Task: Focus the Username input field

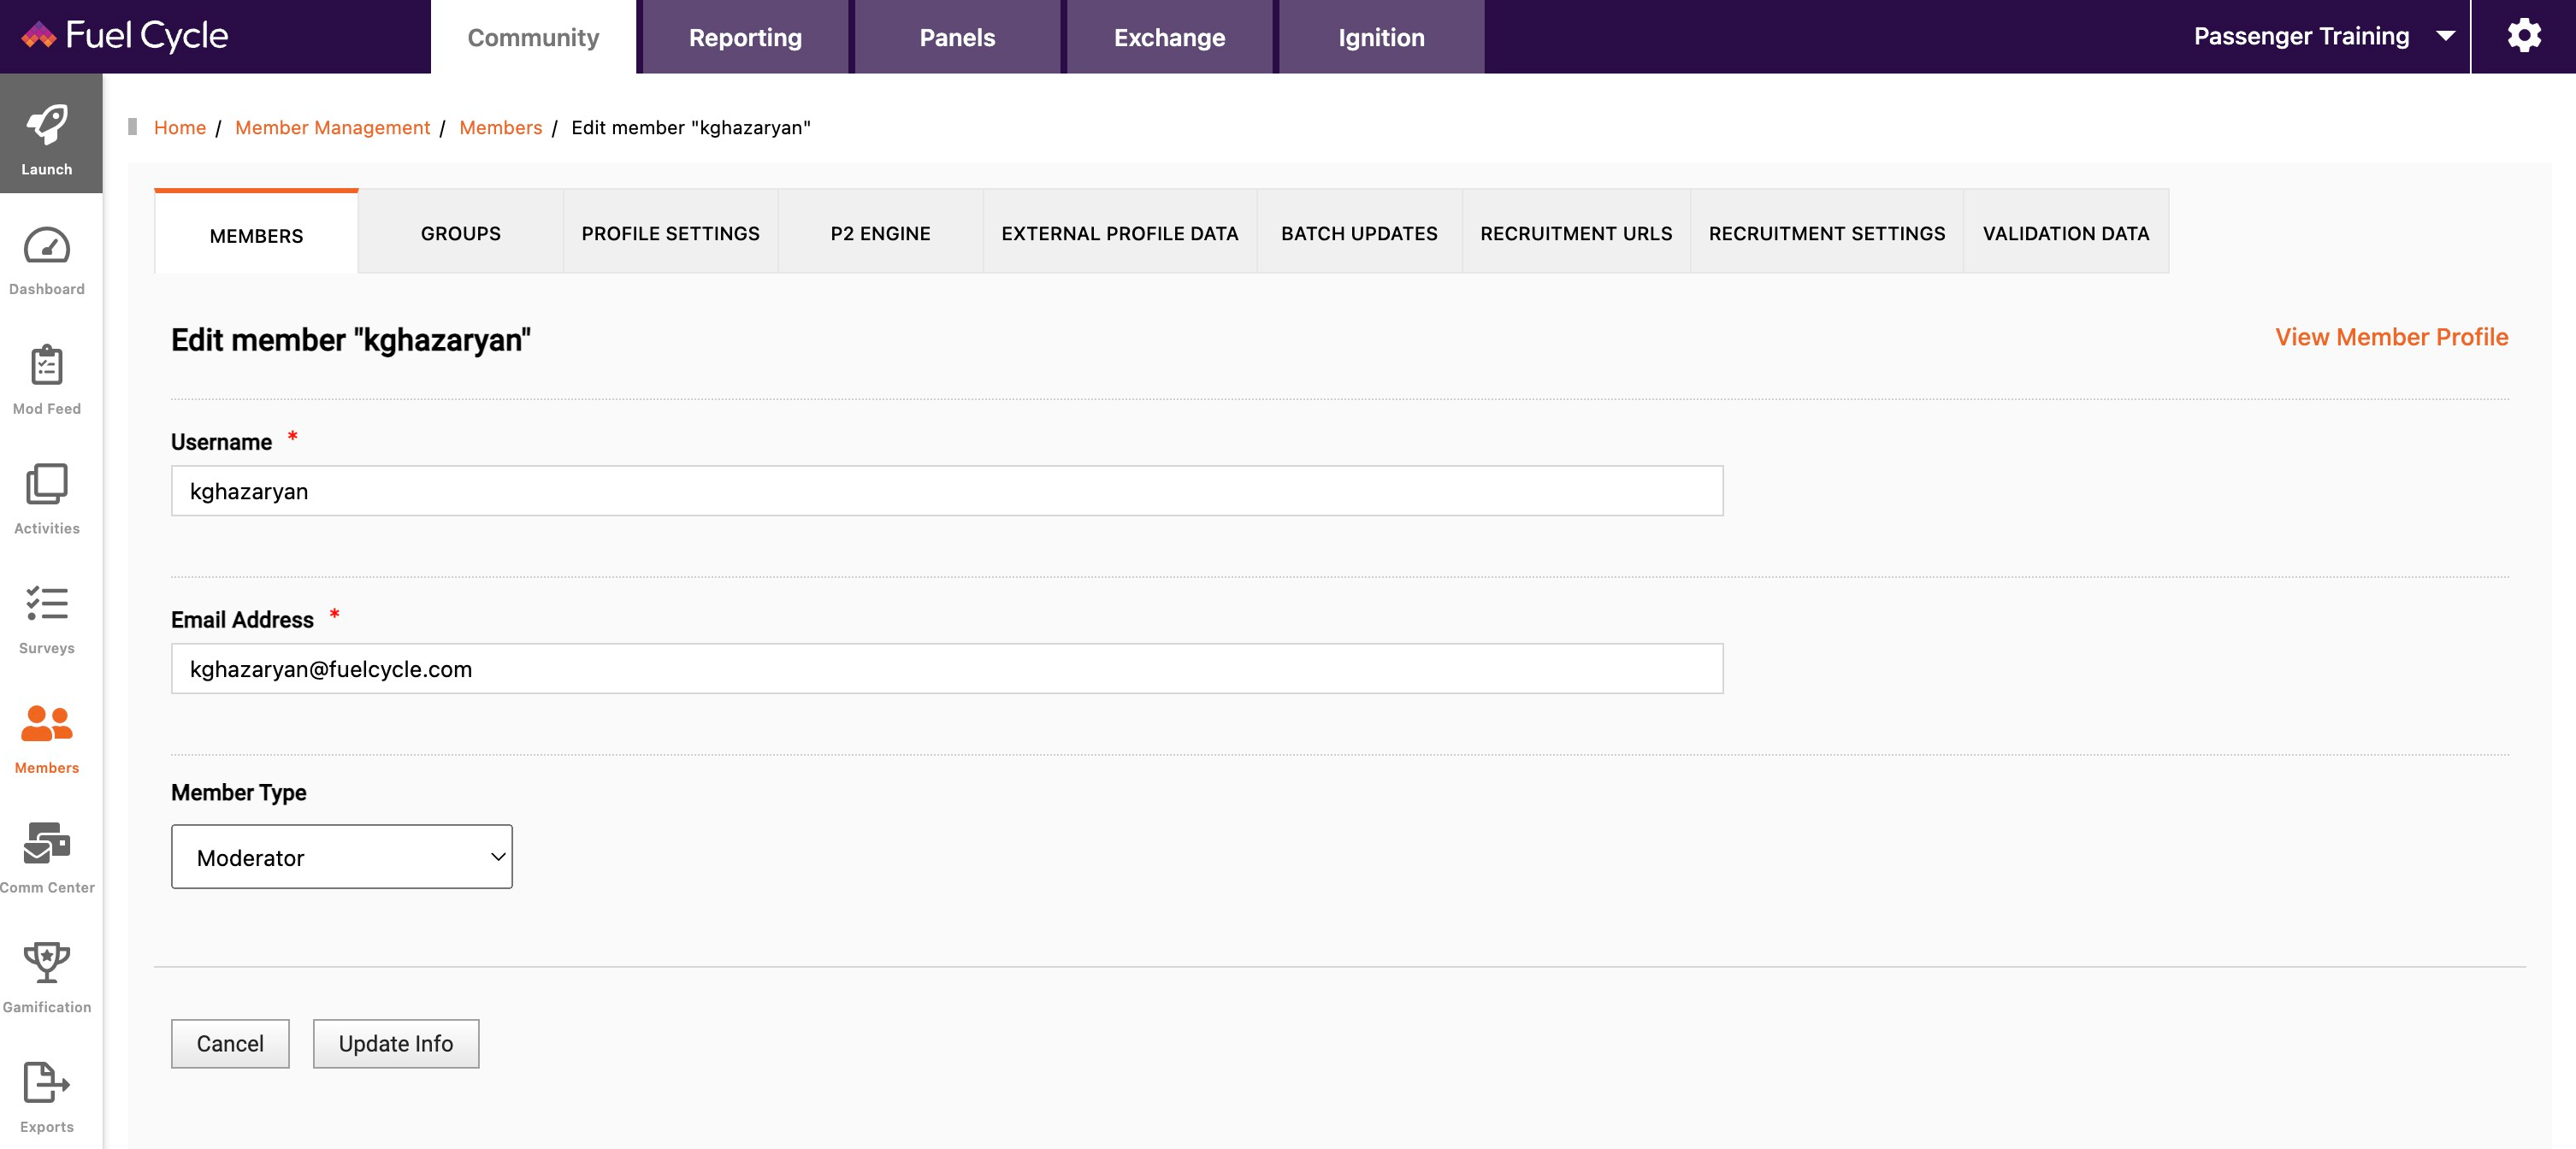Action: (947, 491)
